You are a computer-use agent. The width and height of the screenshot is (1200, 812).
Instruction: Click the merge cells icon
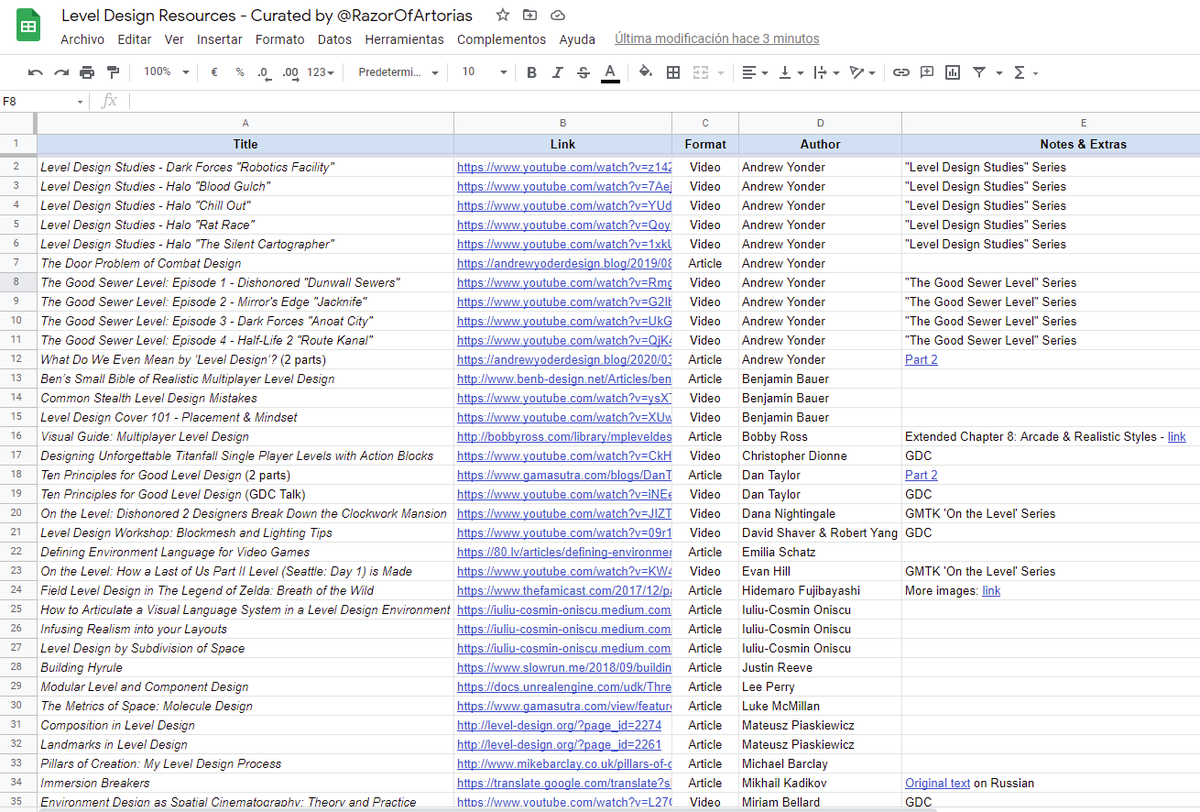pyautogui.click(x=700, y=72)
